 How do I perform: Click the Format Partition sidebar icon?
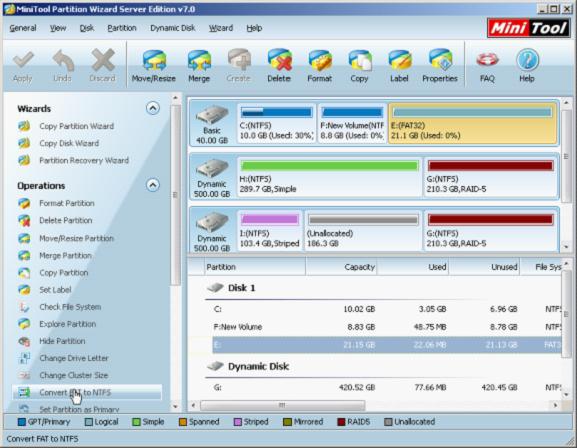(x=24, y=203)
